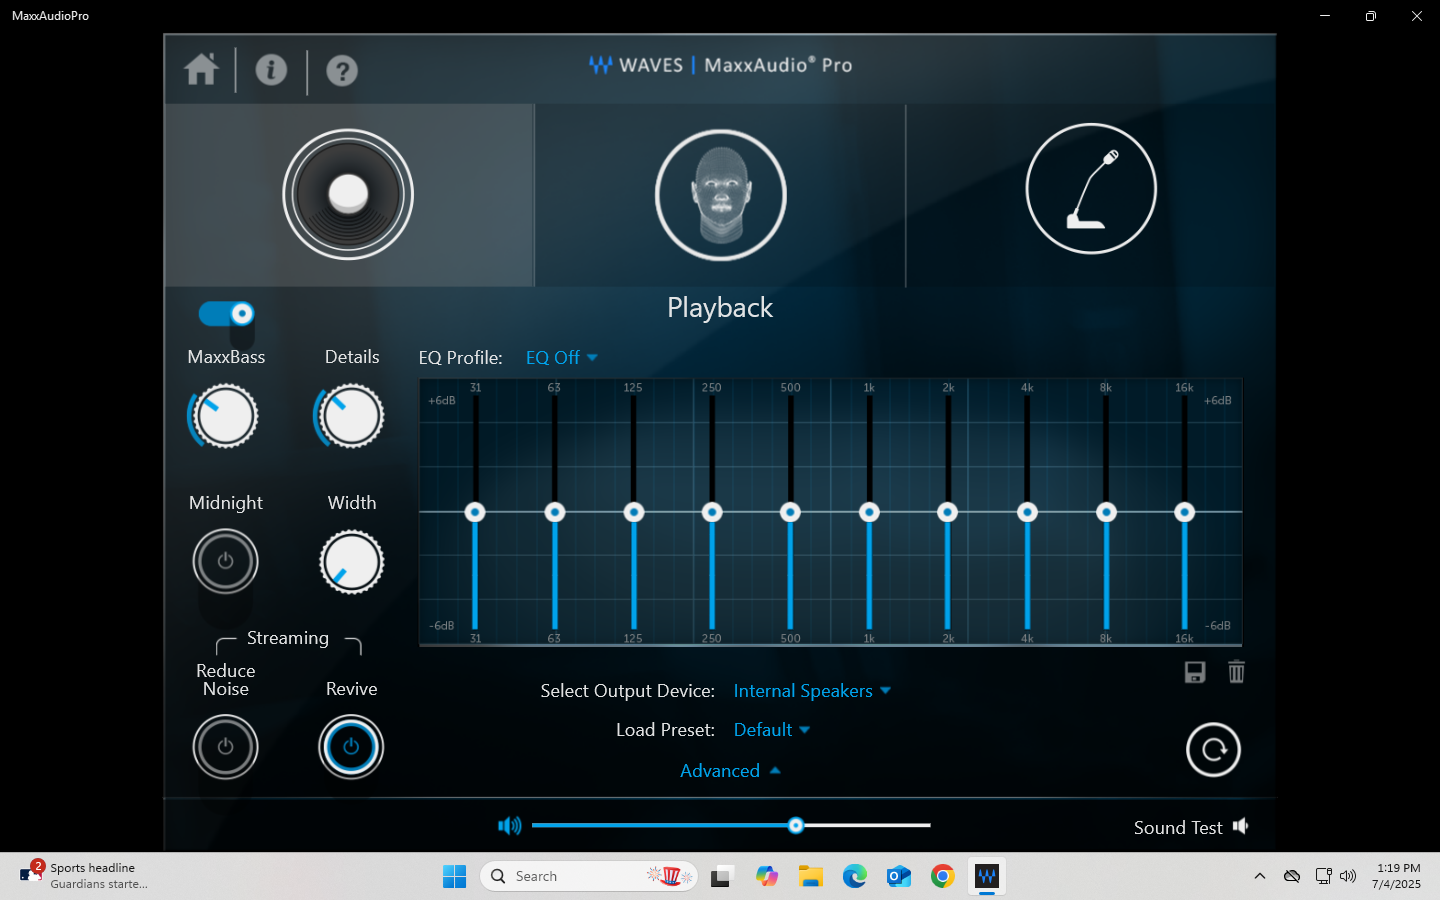Open the Info icon in header
The height and width of the screenshot is (900, 1440).
(271, 70)
